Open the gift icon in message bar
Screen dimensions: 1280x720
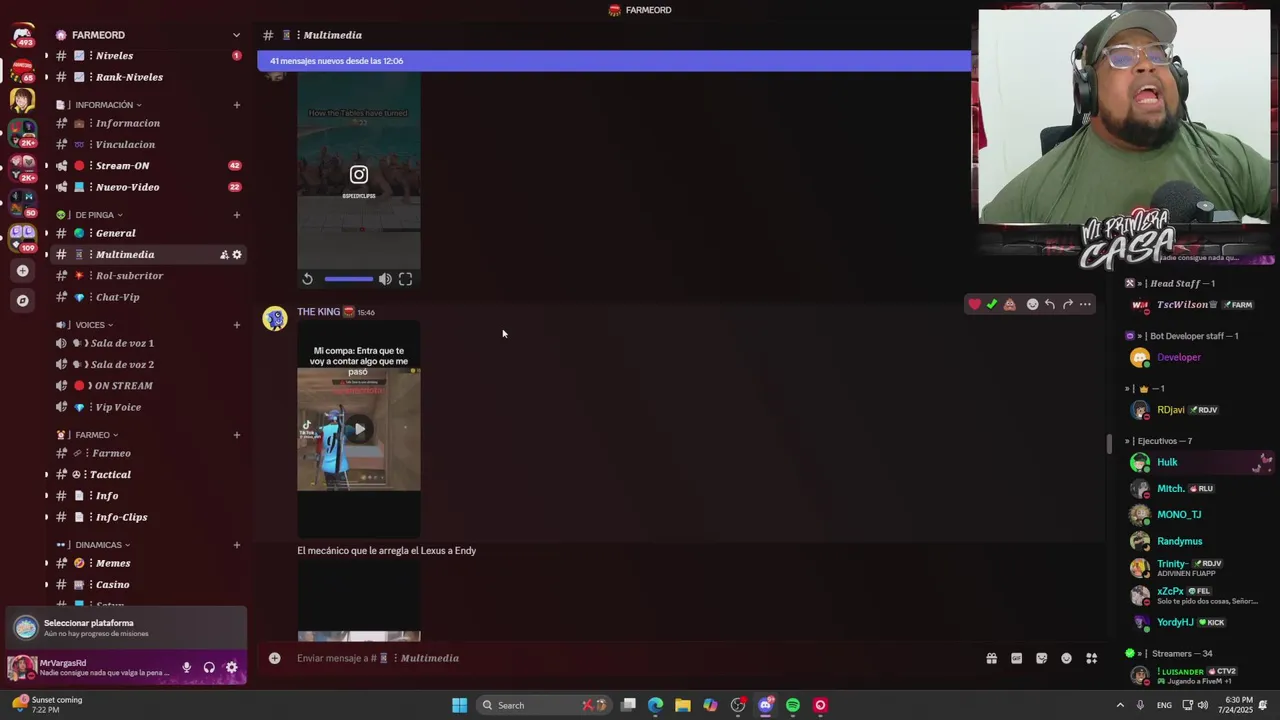point(991,658)
